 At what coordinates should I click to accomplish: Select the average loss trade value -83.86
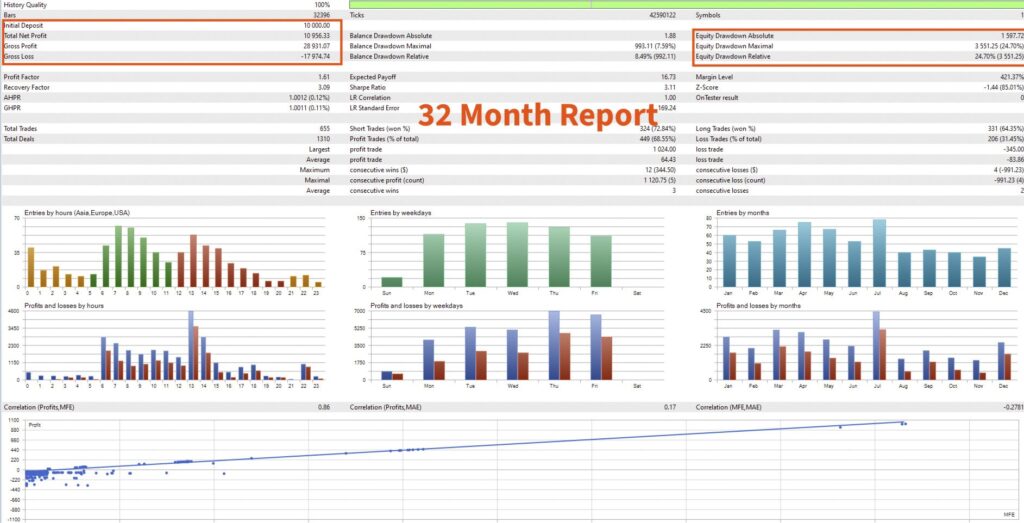[x=1015, y=160]
